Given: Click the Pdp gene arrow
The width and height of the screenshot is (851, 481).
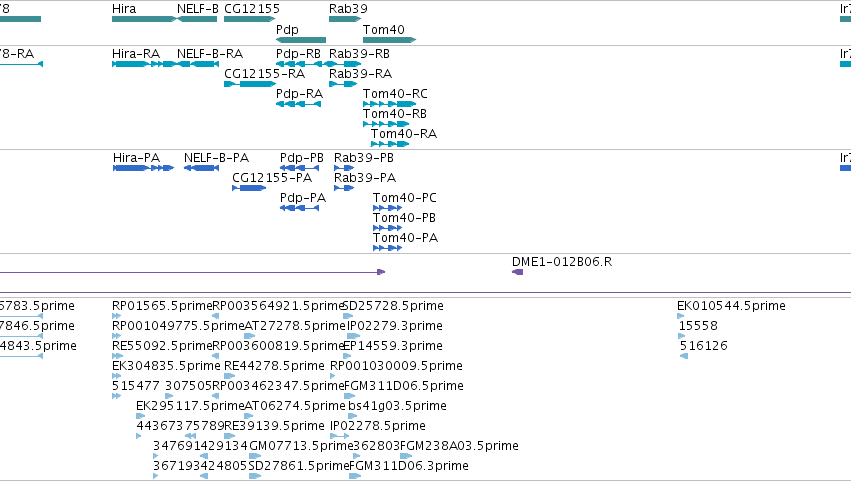Looking at the screenshot, I should 301,40.
